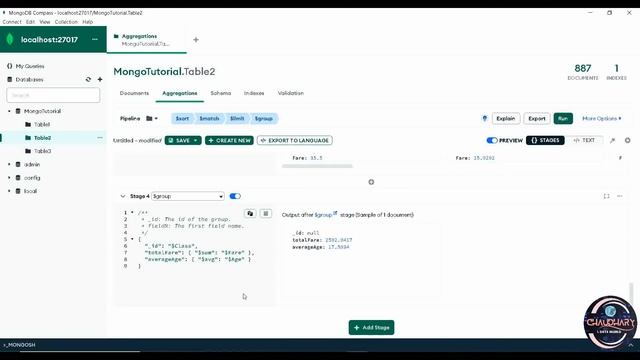The width and height of the screenshot is (640, 360).
Task: Expand the MONGOSH shell panel arrow
Action: pyautogui.click(x=631, y=345)
